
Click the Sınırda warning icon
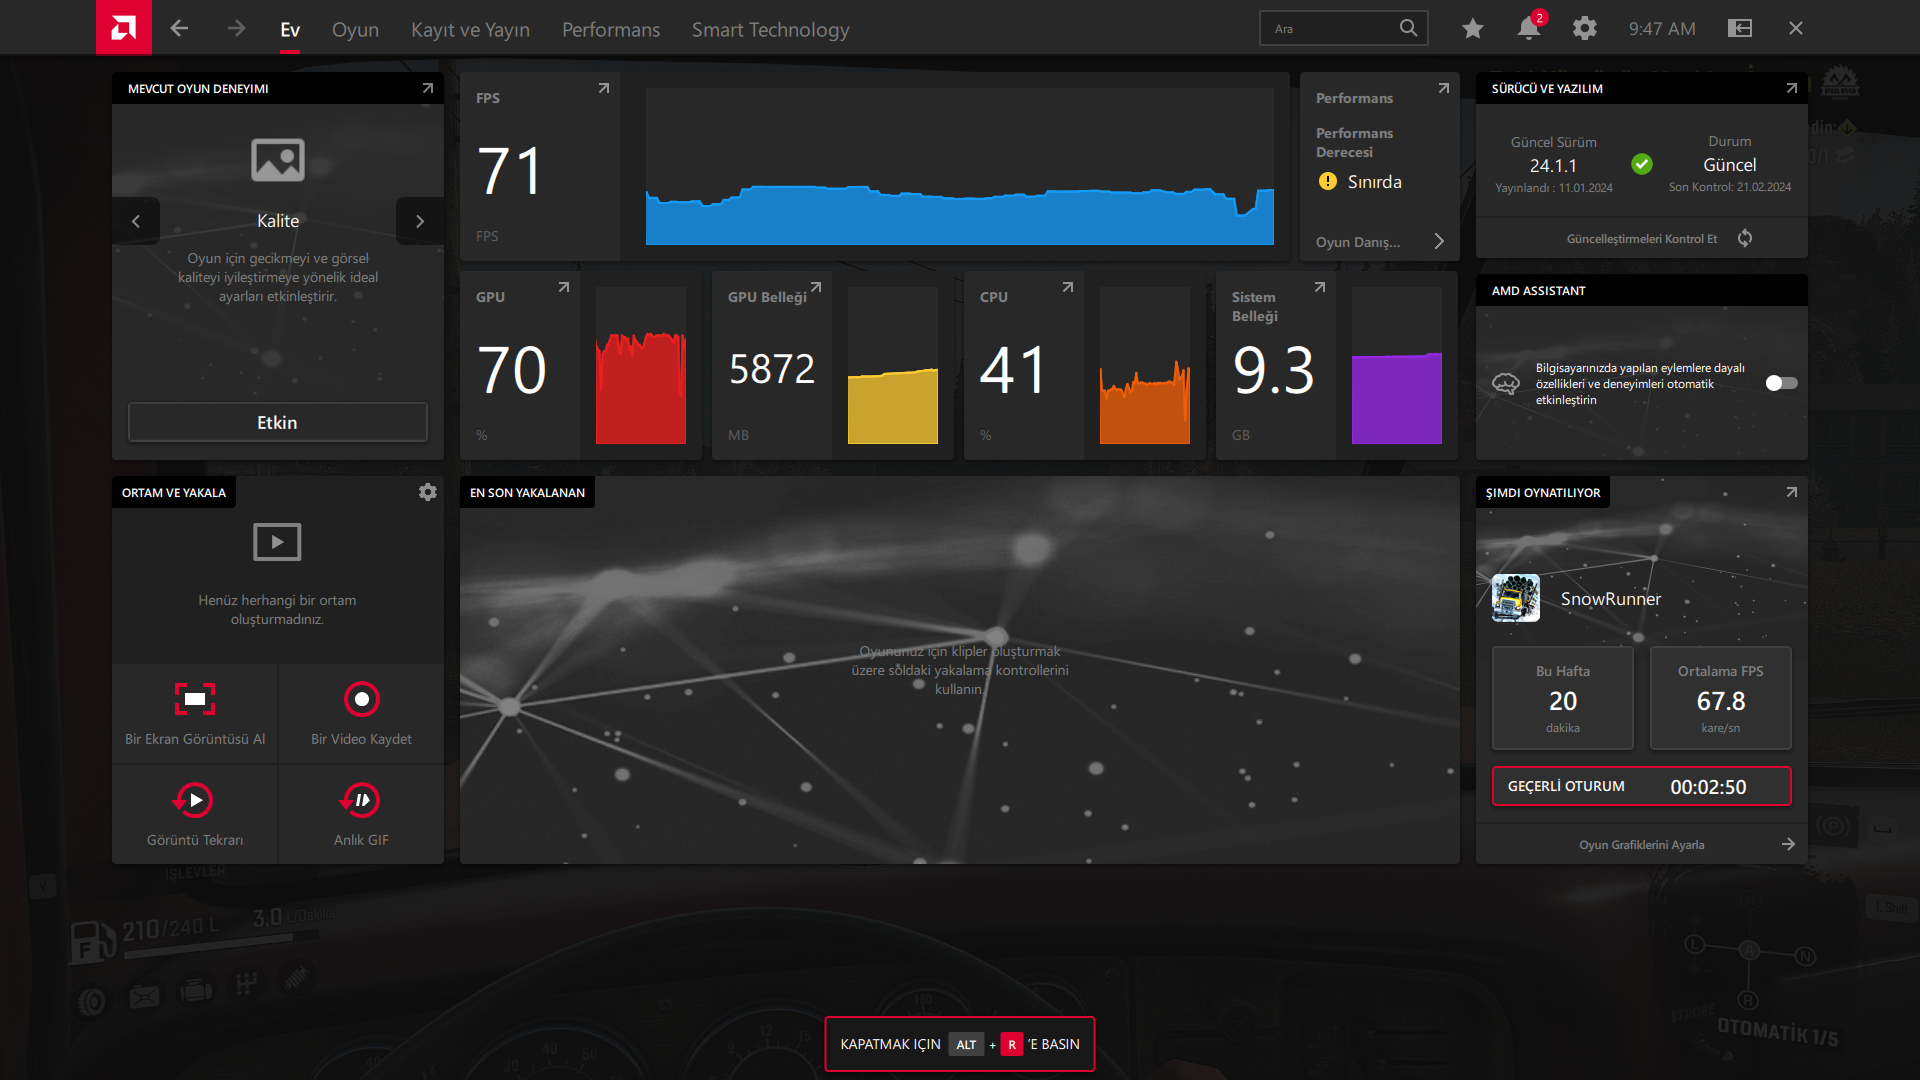click(1328, 181)
